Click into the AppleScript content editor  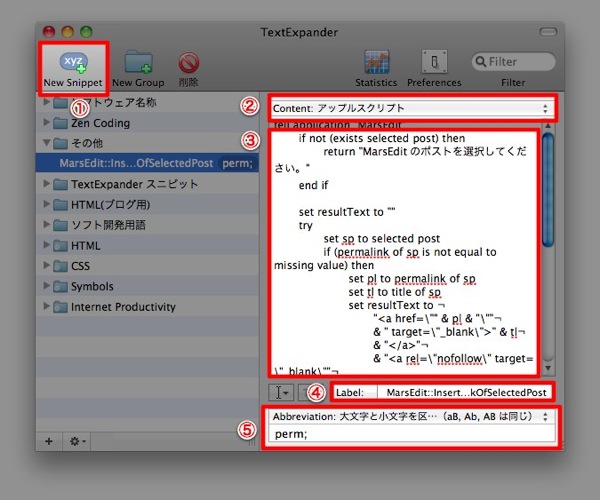(404, 252)
